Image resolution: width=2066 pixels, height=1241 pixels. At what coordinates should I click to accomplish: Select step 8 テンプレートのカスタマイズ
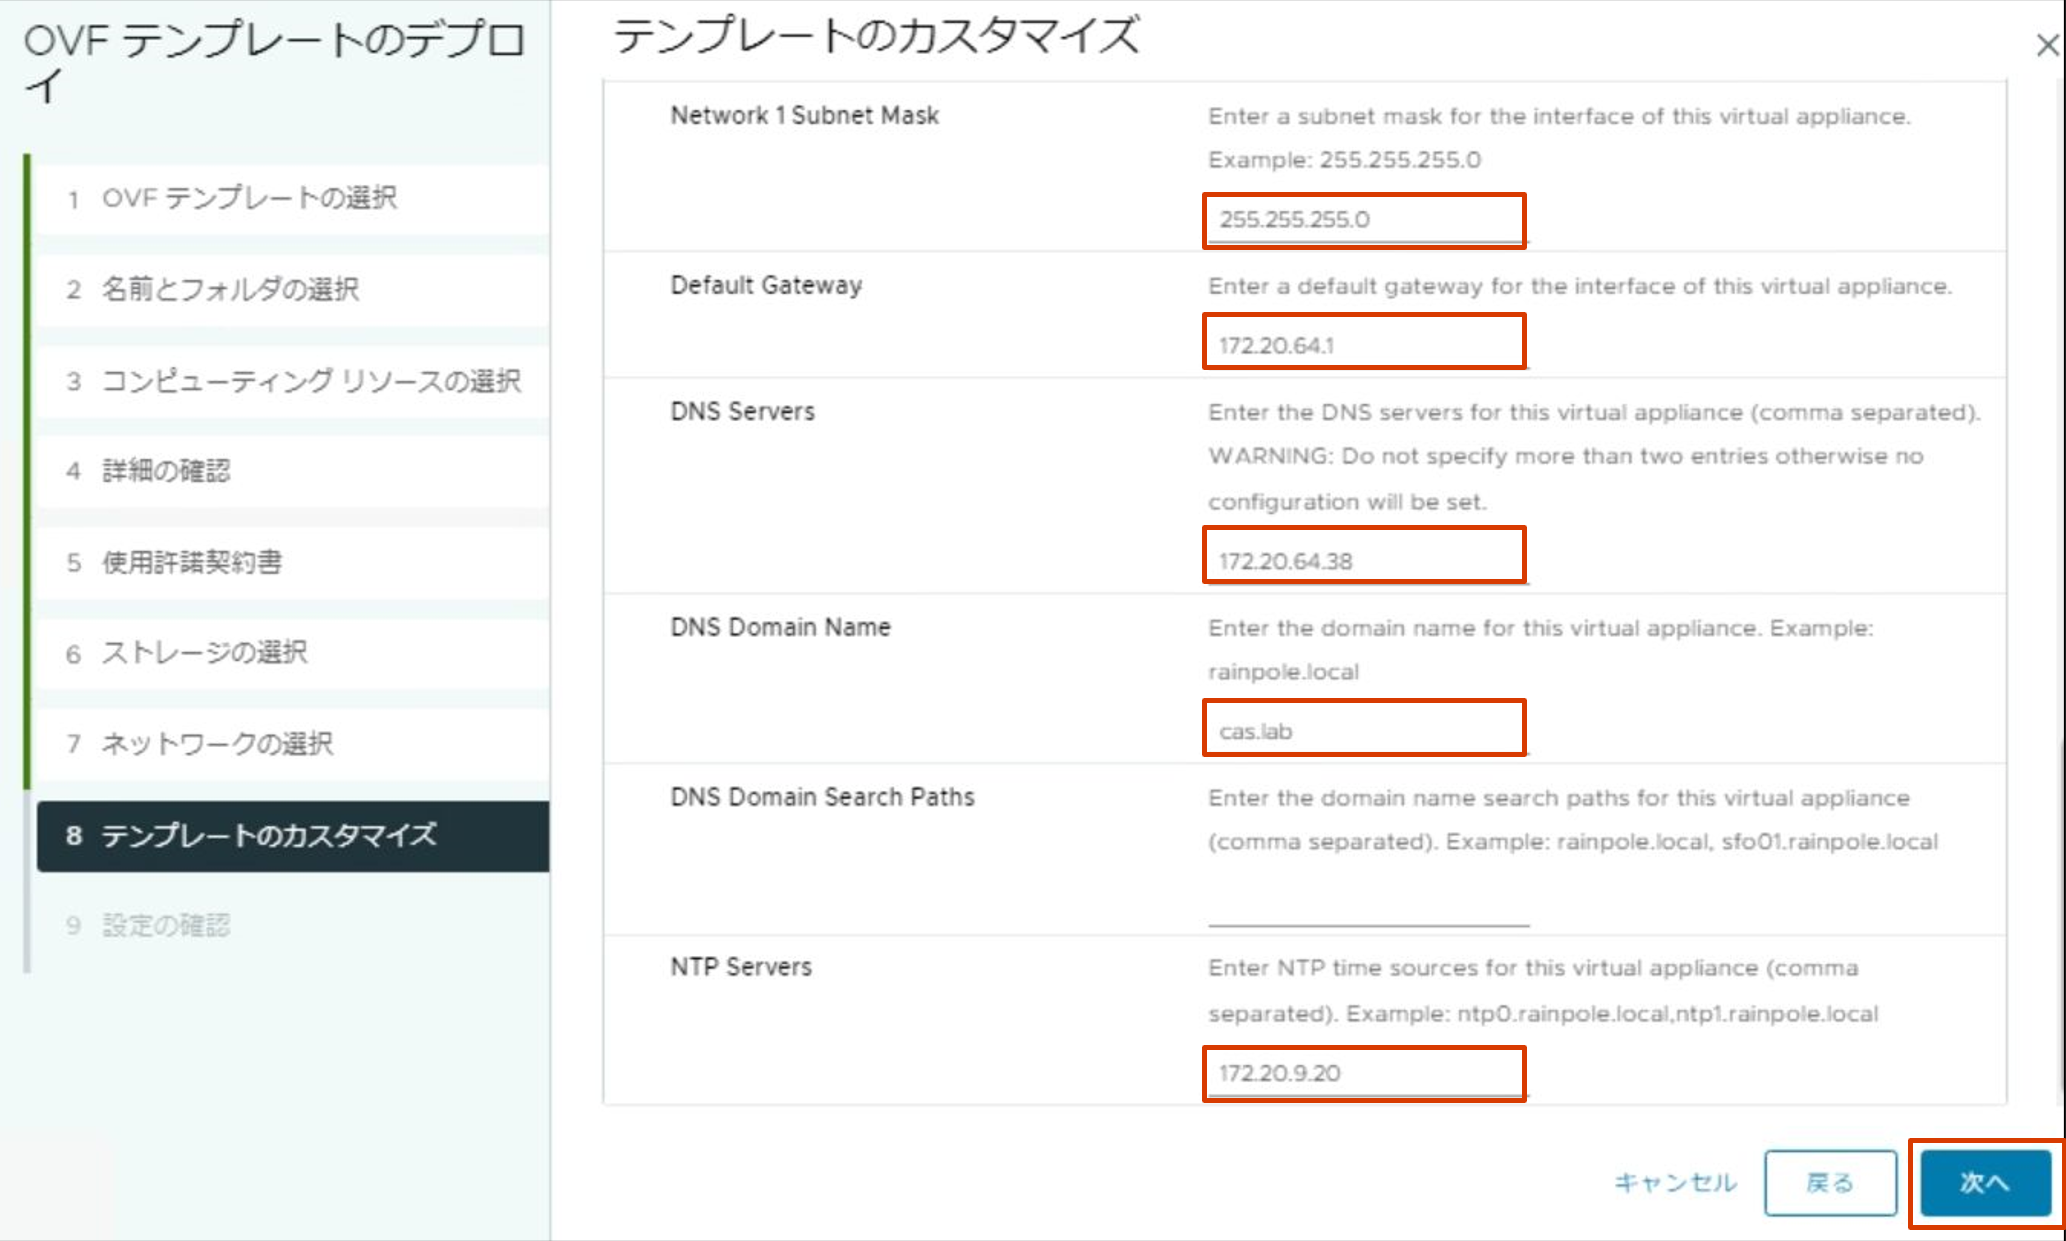292,836
